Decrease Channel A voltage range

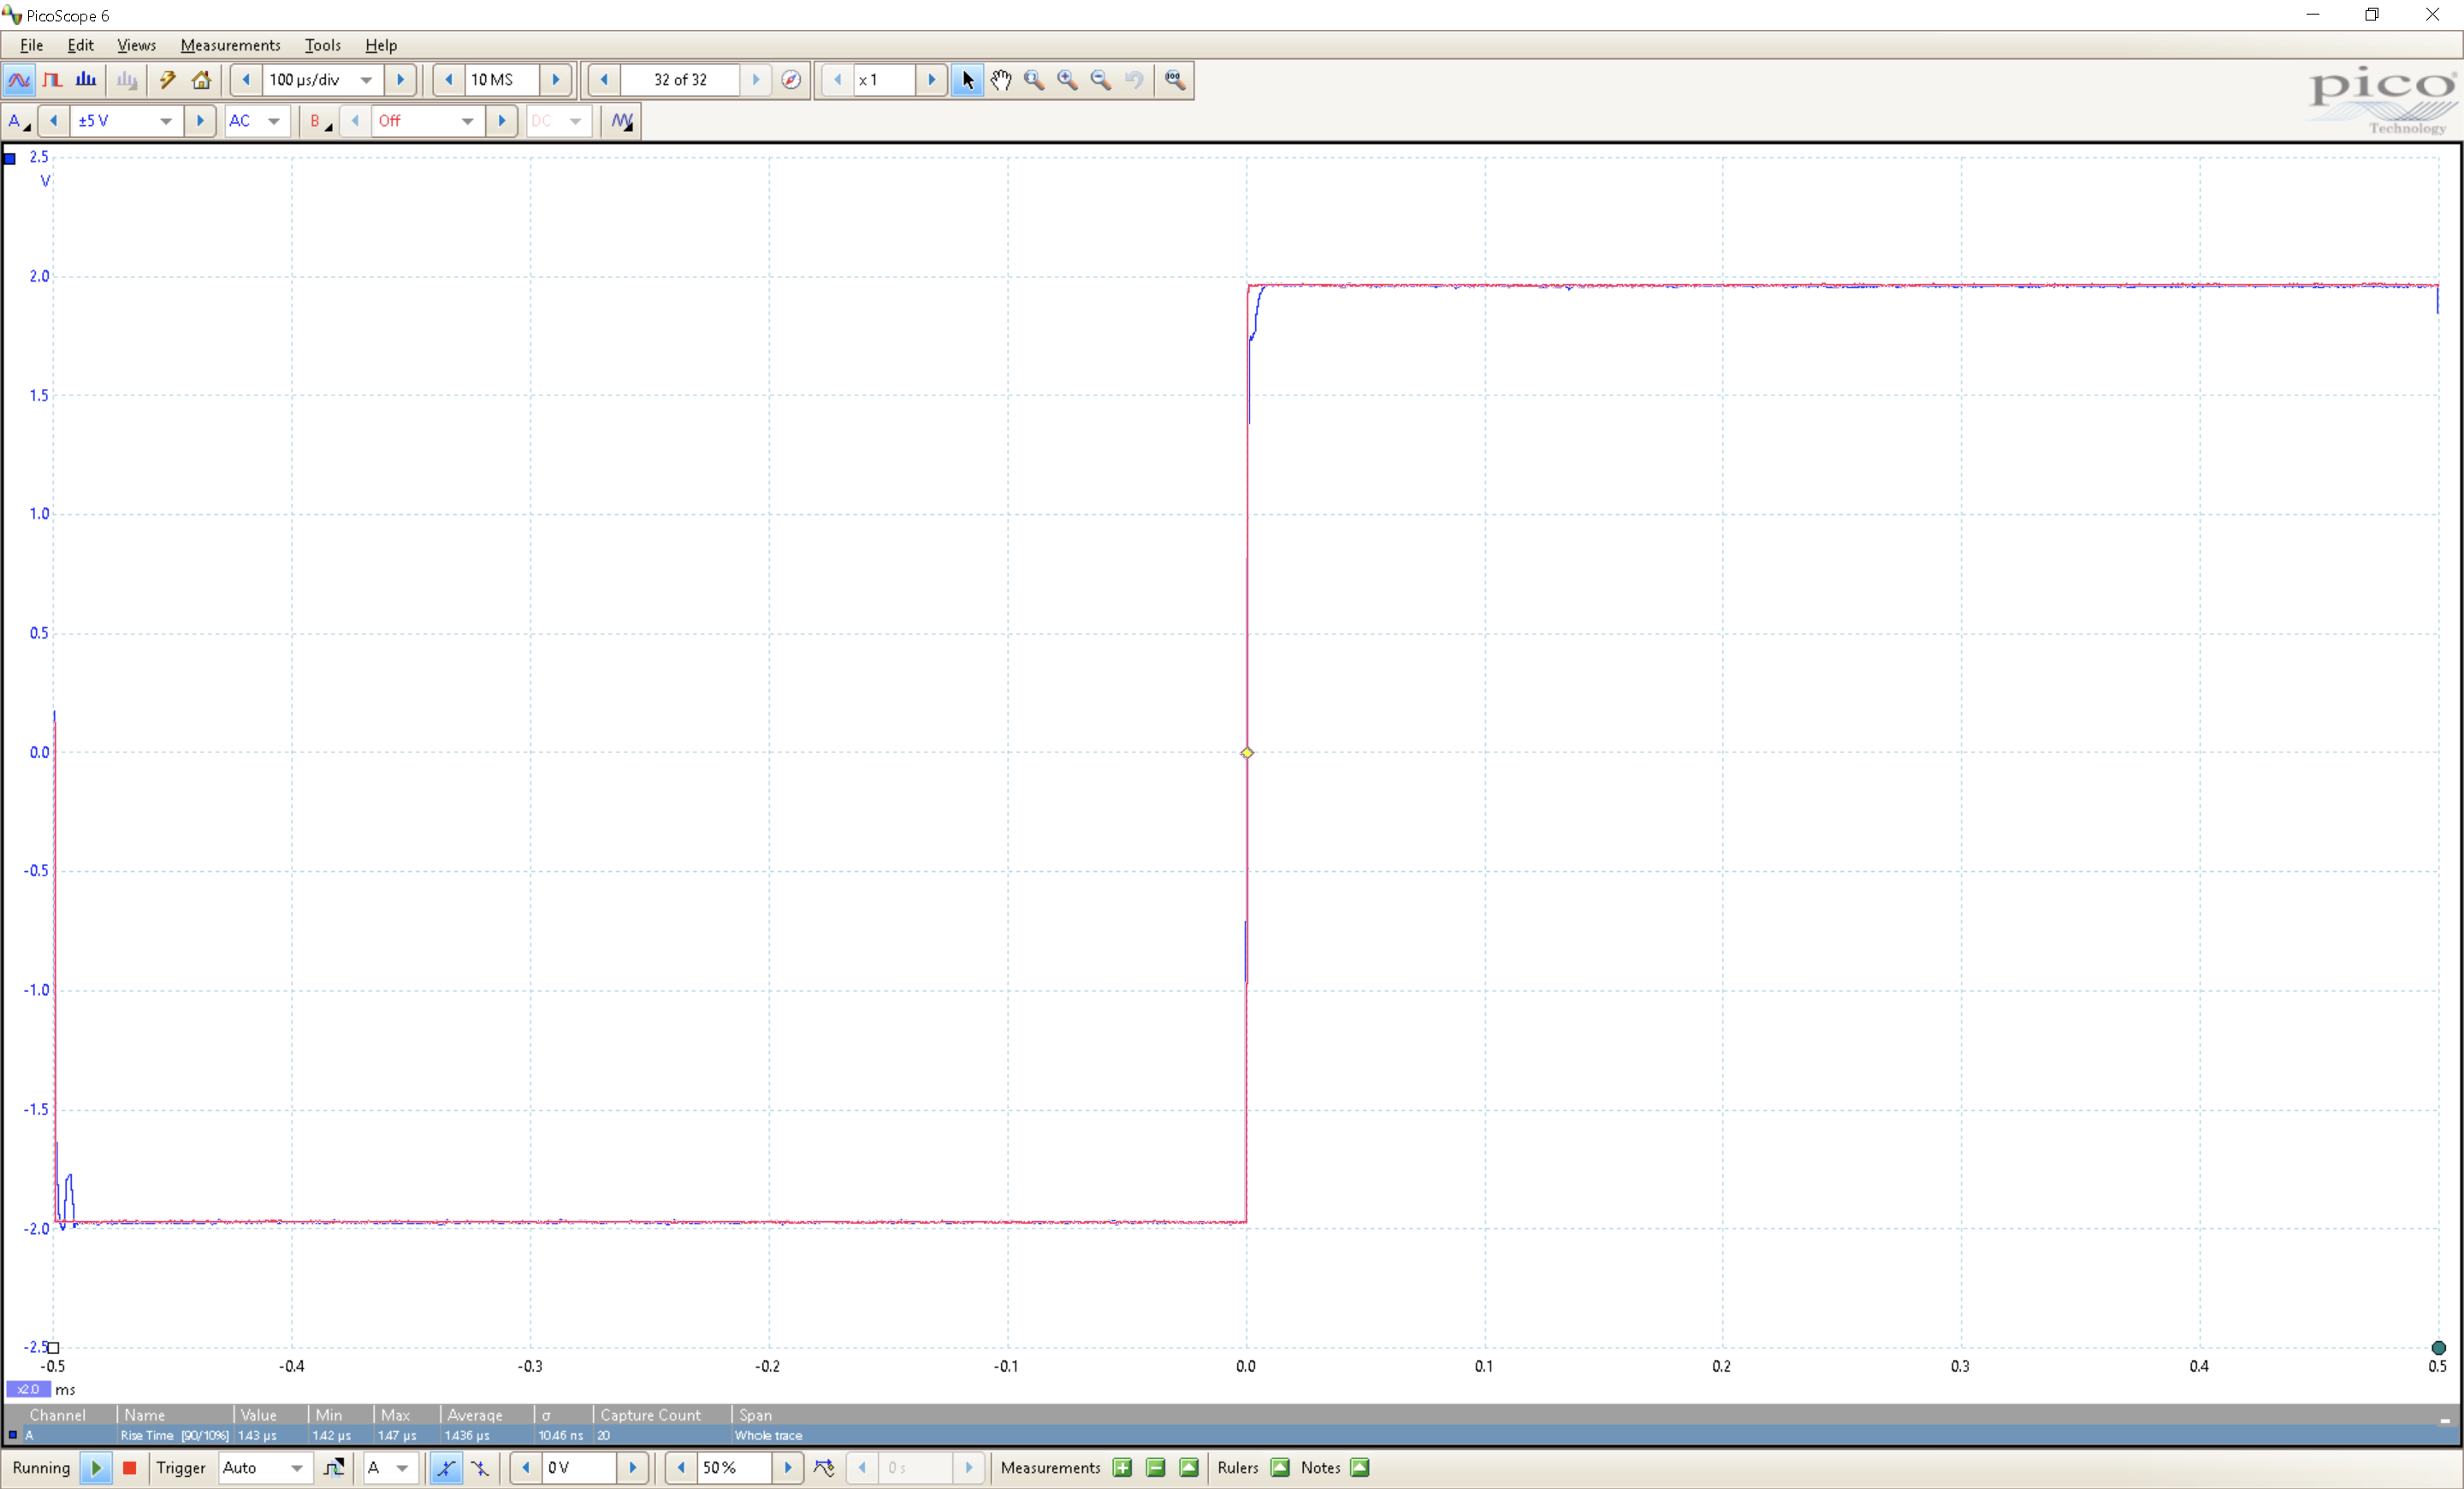[54, 121]
